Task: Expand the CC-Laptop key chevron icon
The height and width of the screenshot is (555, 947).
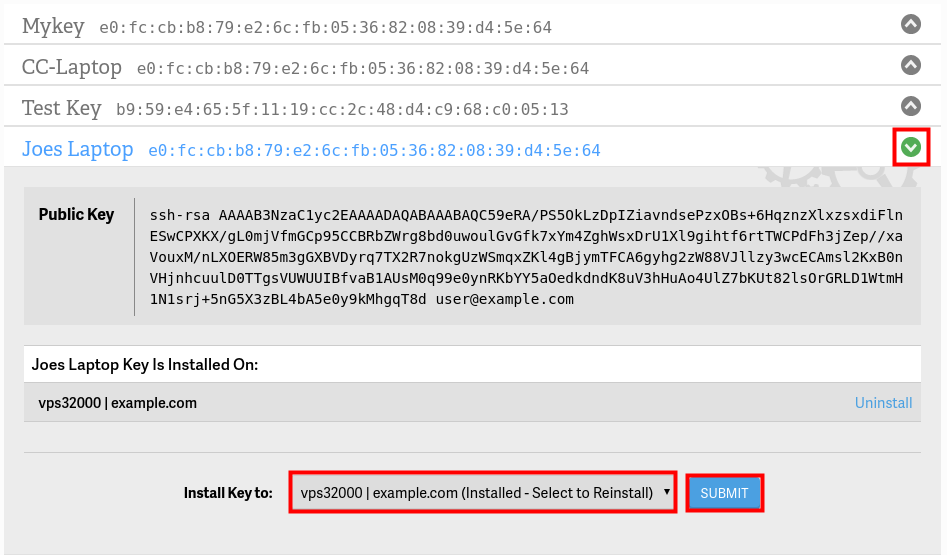Action: (x=910, y=66)
